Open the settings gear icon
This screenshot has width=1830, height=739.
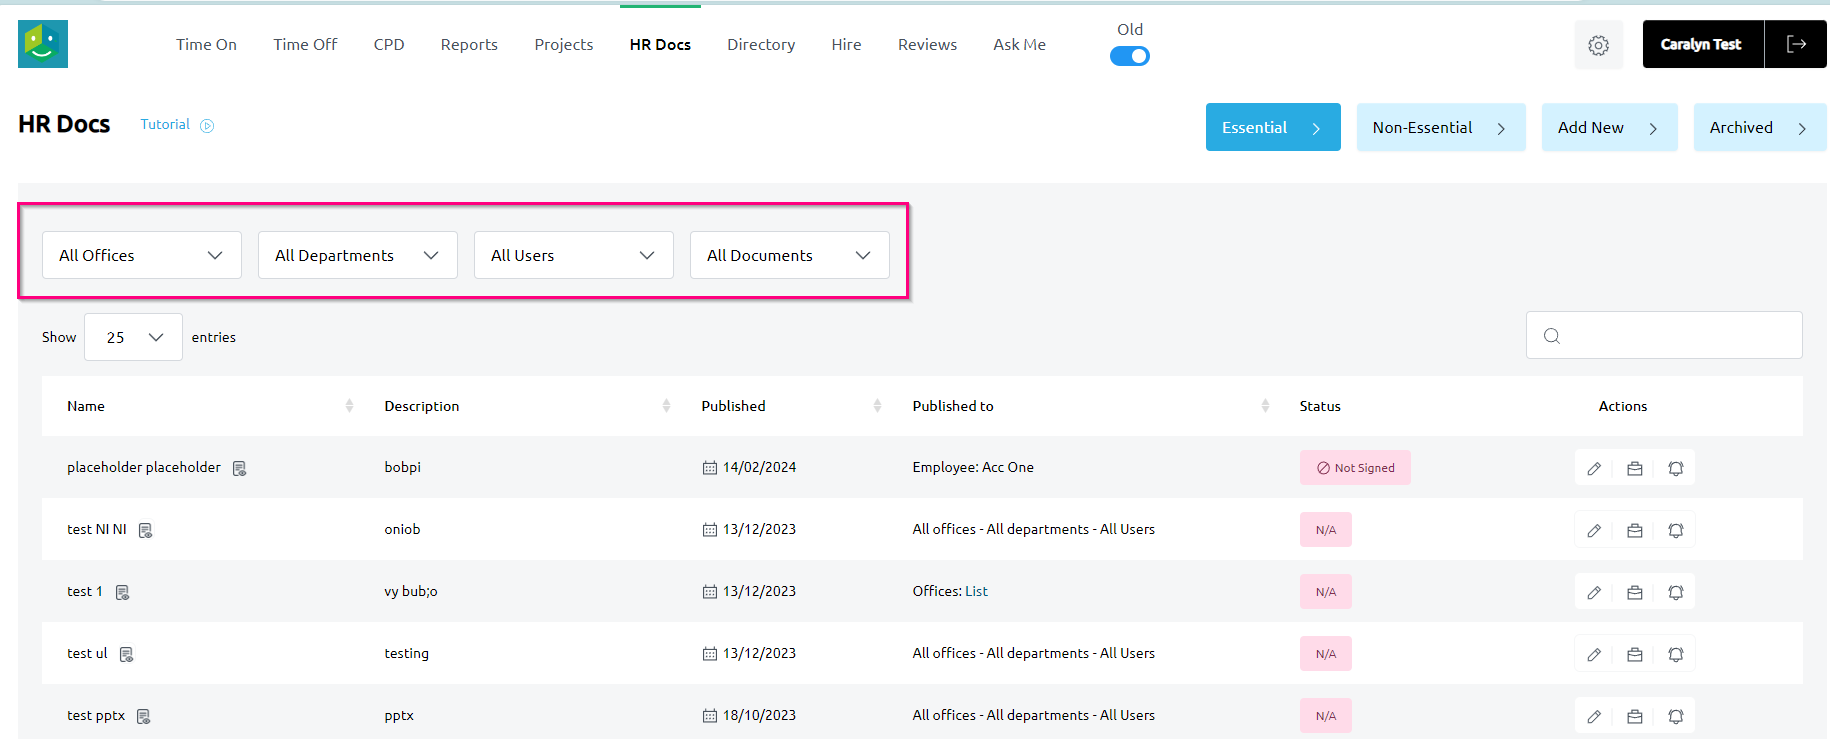[1599, 45]
